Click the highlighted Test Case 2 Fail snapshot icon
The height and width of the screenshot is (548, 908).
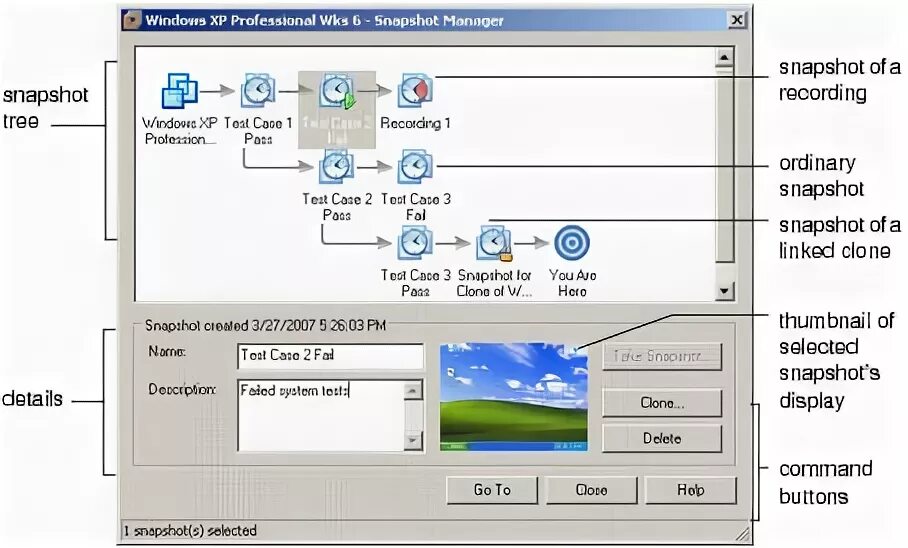click(x=337, y=91)
